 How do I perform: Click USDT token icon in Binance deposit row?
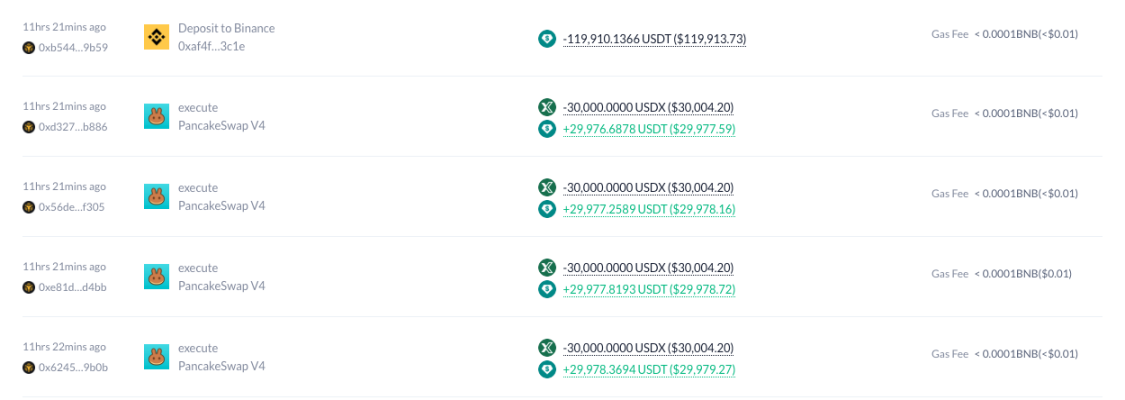pos(547,39)
